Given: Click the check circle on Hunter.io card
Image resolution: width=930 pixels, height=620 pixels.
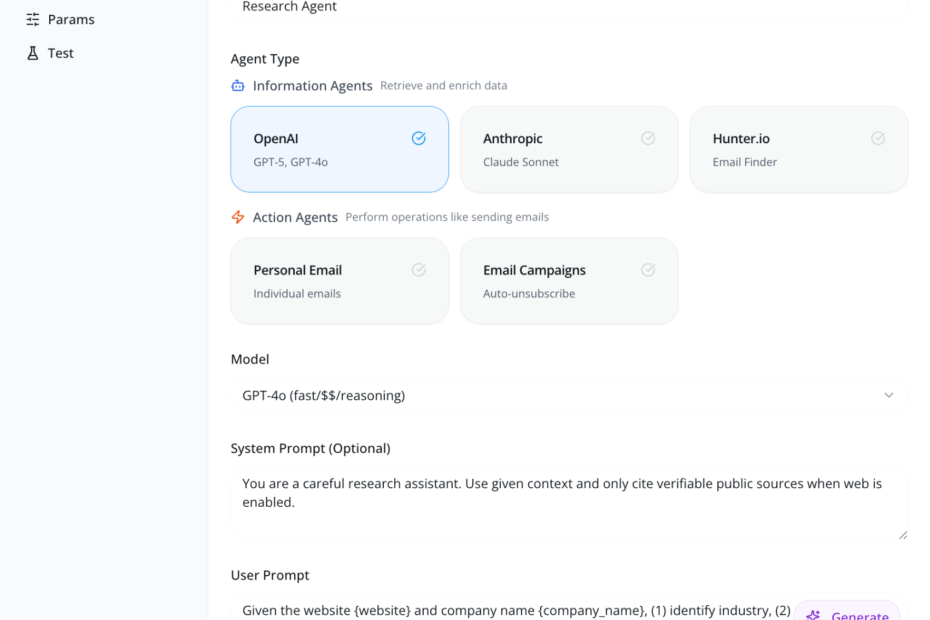Looking at the screenshot, I should [x=878, y=139].
